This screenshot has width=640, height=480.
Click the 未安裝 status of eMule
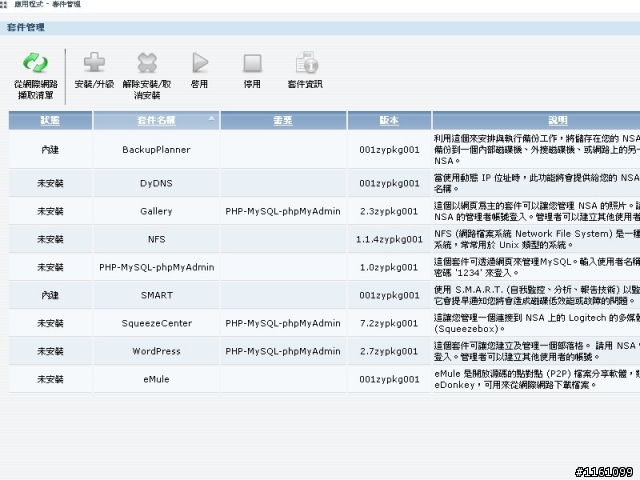(x=50, y=379)
